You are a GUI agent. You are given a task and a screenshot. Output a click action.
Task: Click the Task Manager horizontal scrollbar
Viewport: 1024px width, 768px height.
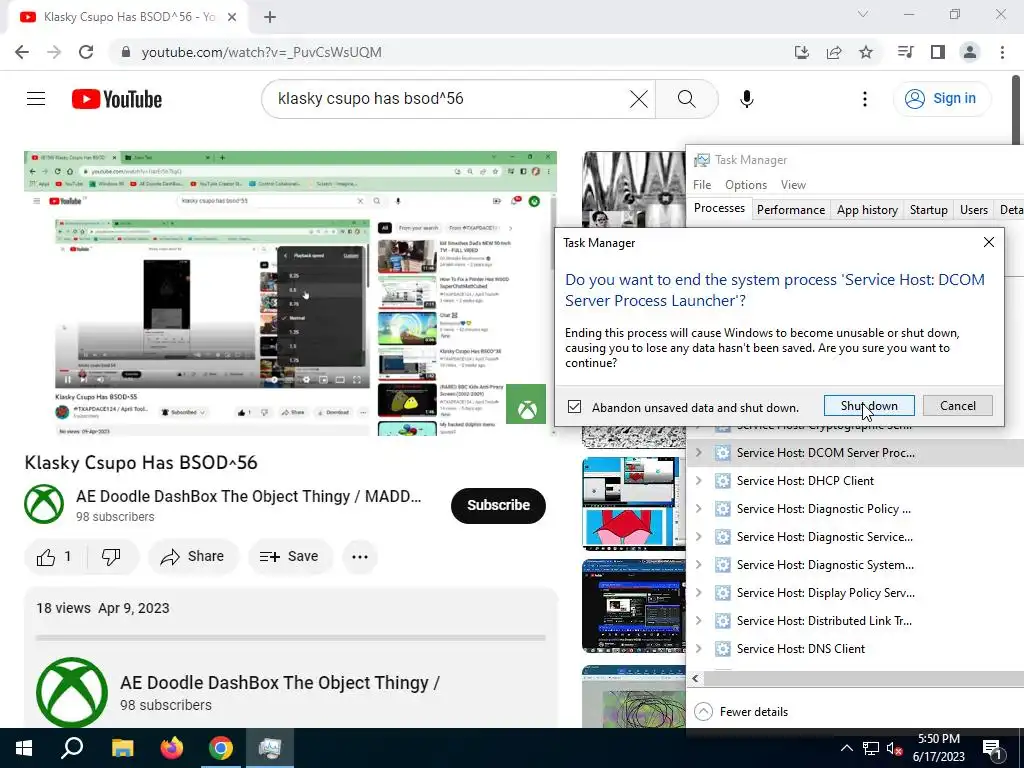862,679
